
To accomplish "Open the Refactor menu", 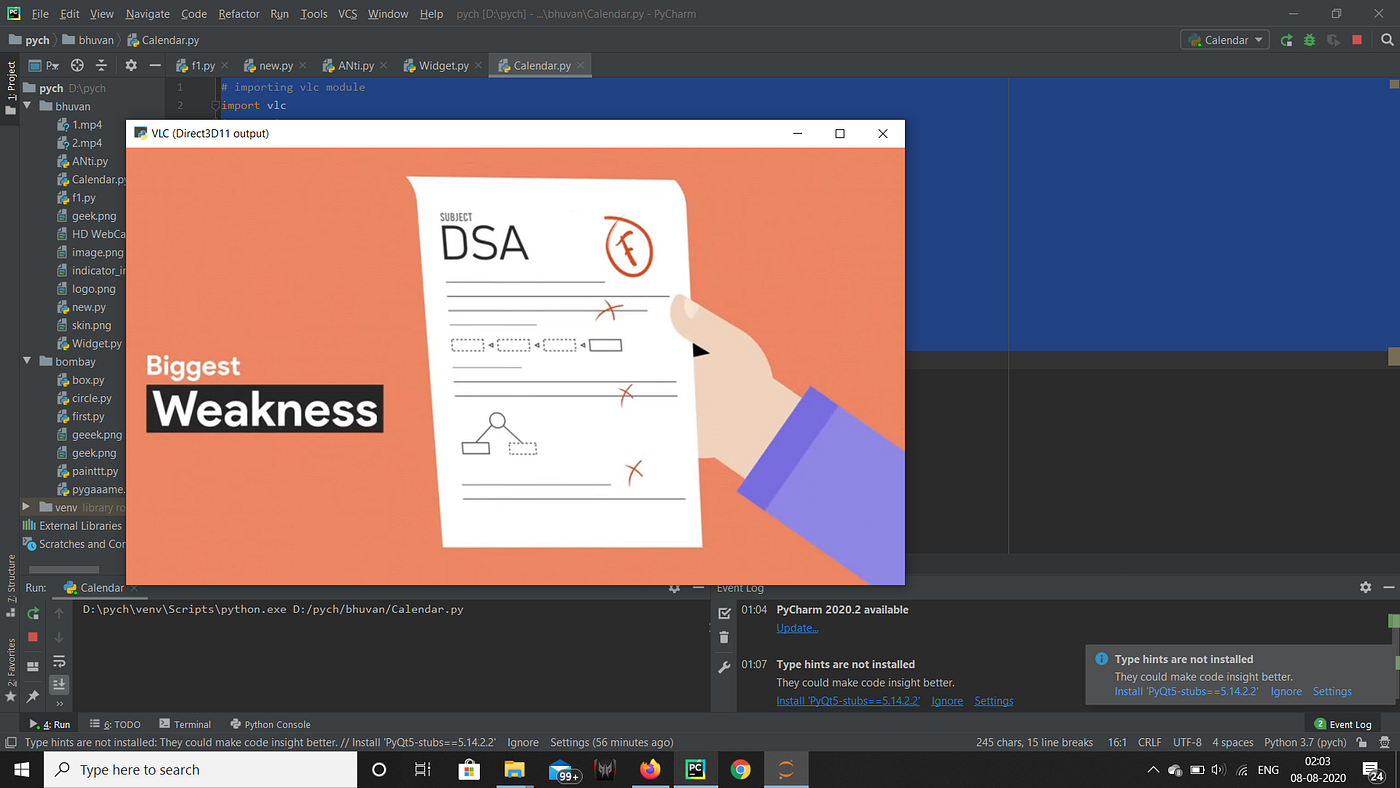I will (239, 14).
